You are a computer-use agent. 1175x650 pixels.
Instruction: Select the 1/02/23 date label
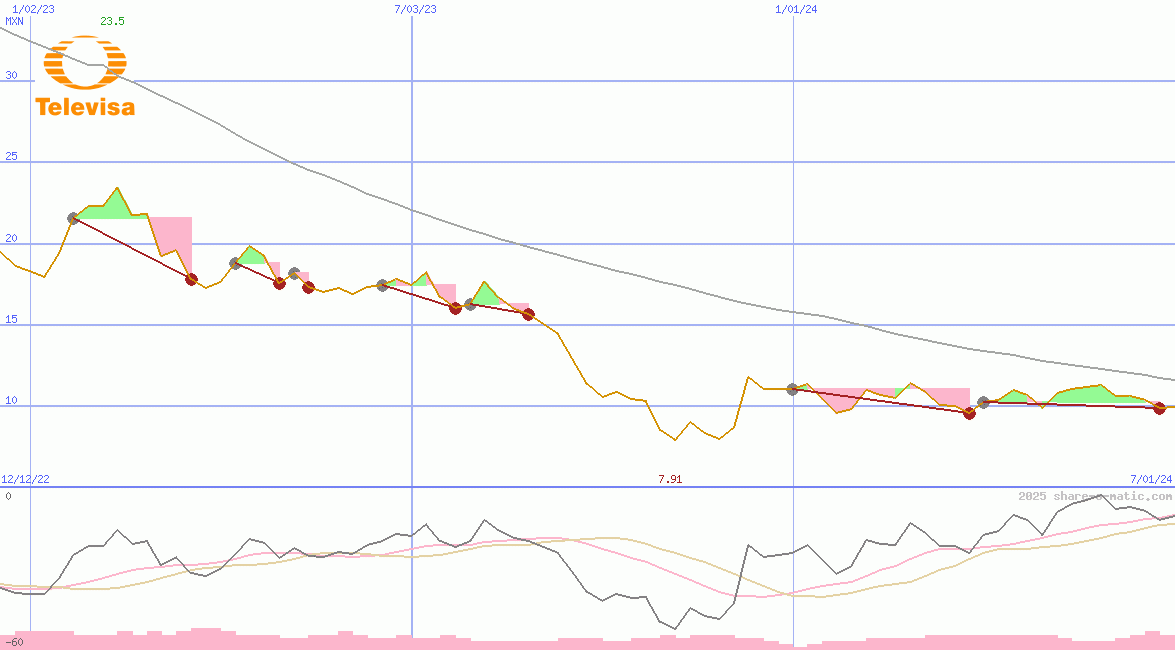[x=33, y=9]
